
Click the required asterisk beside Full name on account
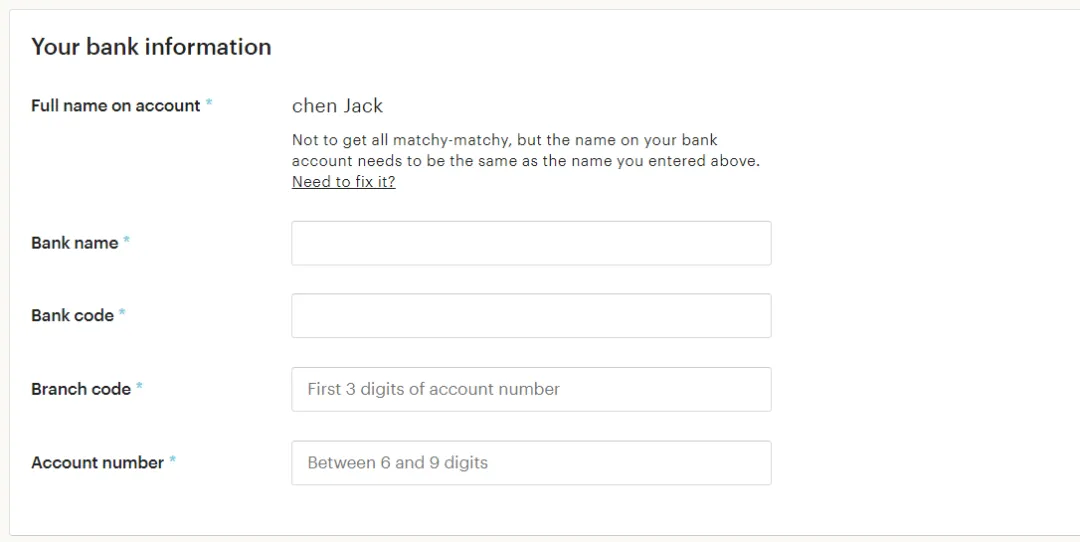coord(209,104)
